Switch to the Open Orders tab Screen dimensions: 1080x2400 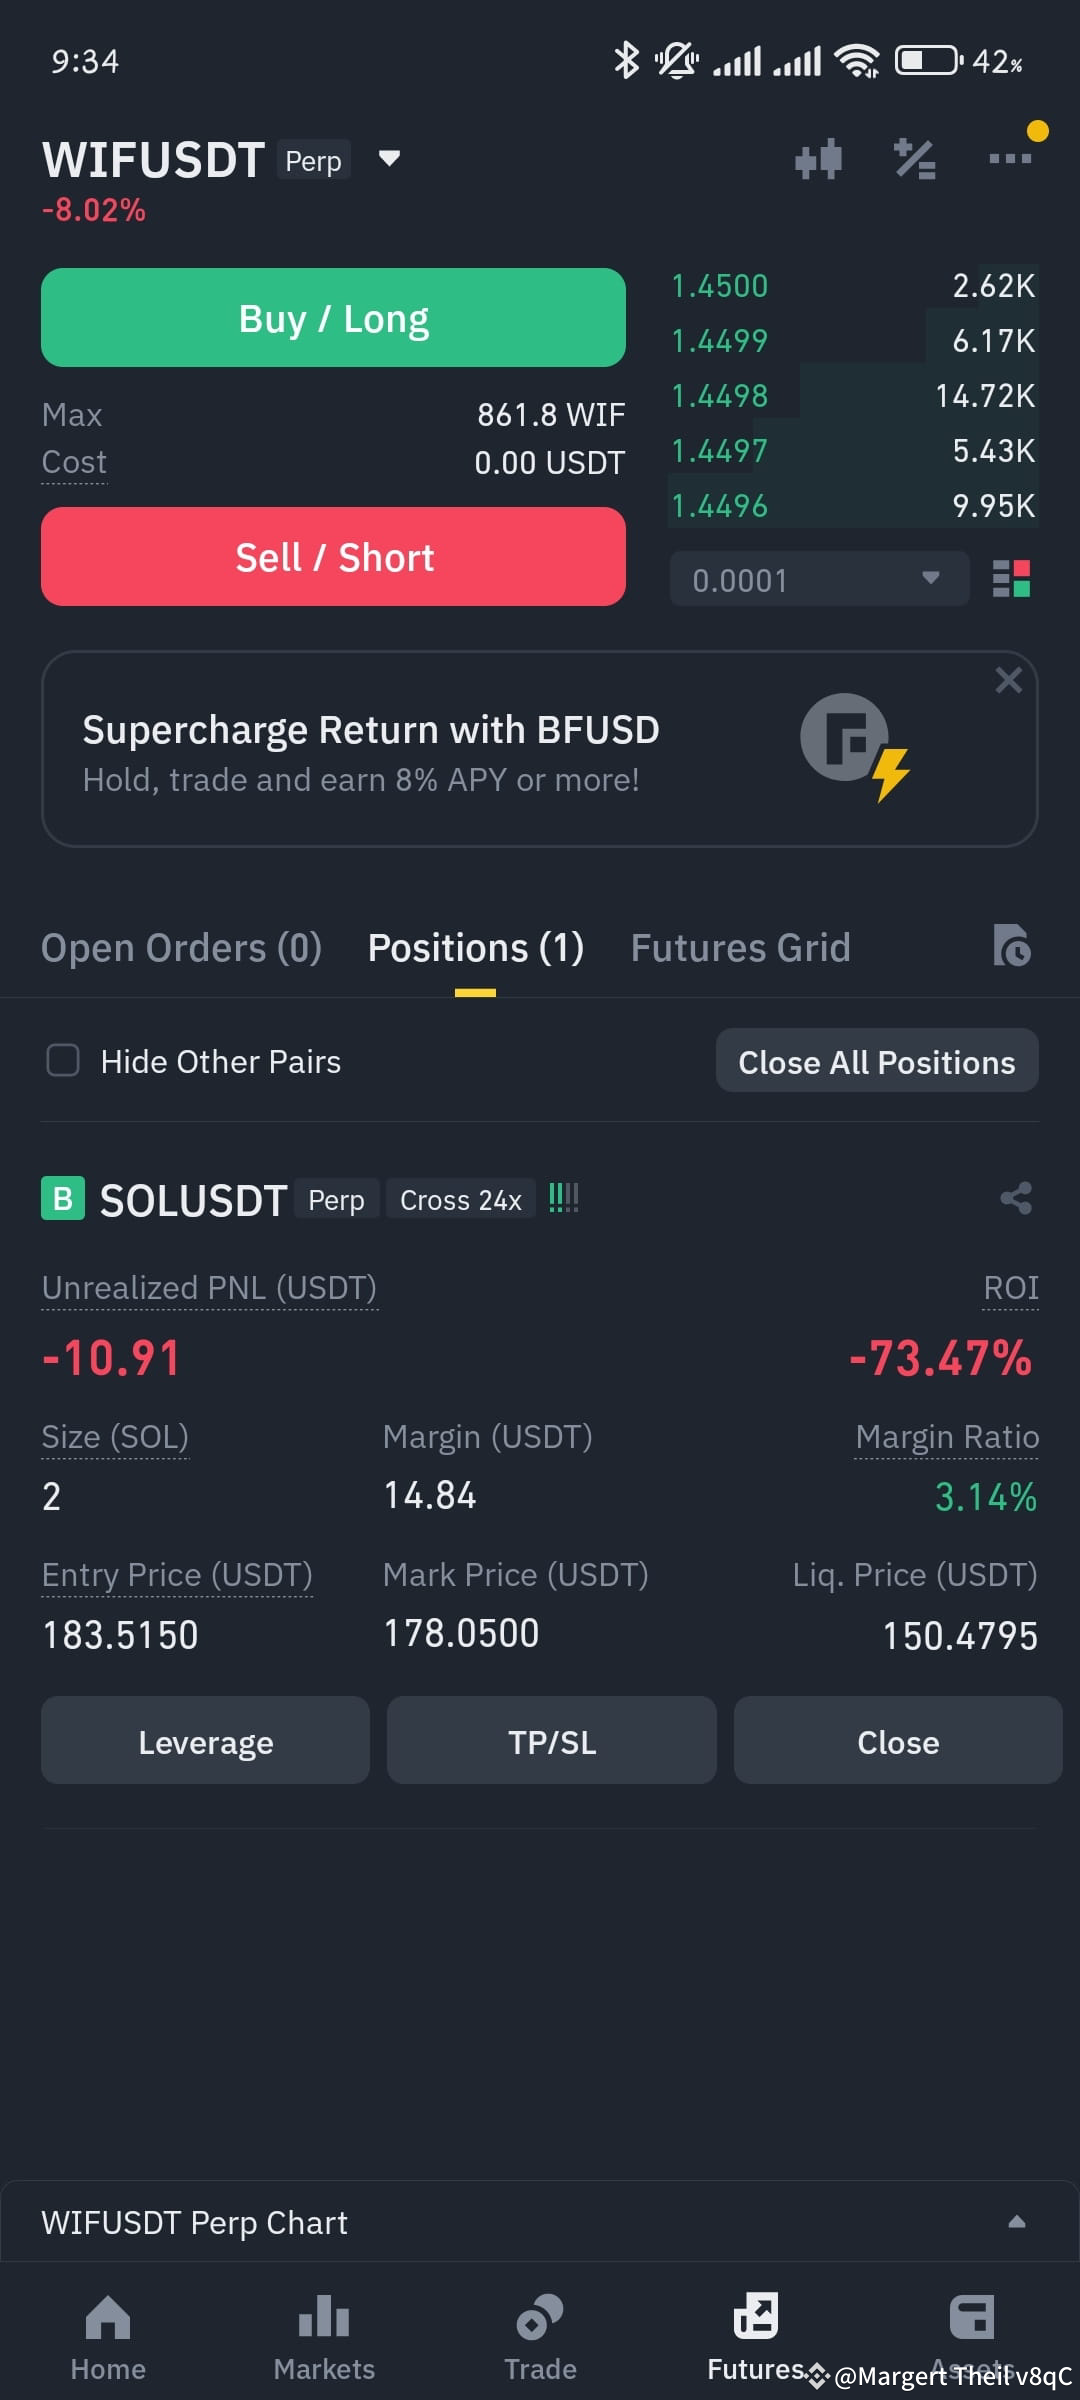coord(181,948)
